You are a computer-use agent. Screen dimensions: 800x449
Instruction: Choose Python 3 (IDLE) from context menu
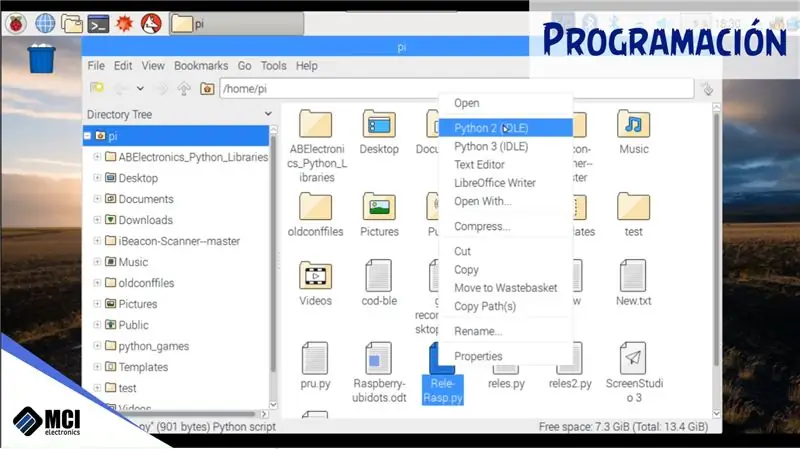(x=506, y=146)
